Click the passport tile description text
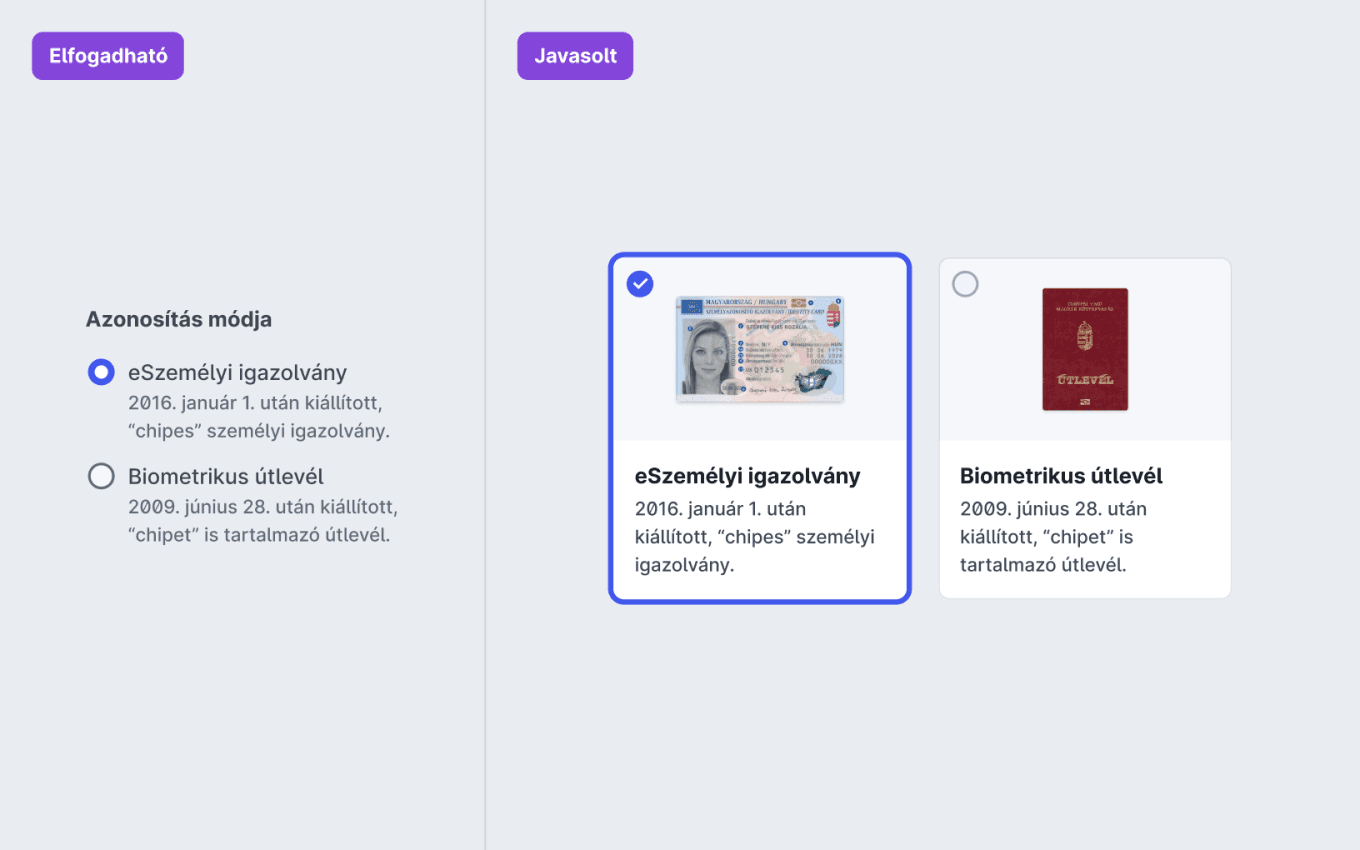 1047,537
